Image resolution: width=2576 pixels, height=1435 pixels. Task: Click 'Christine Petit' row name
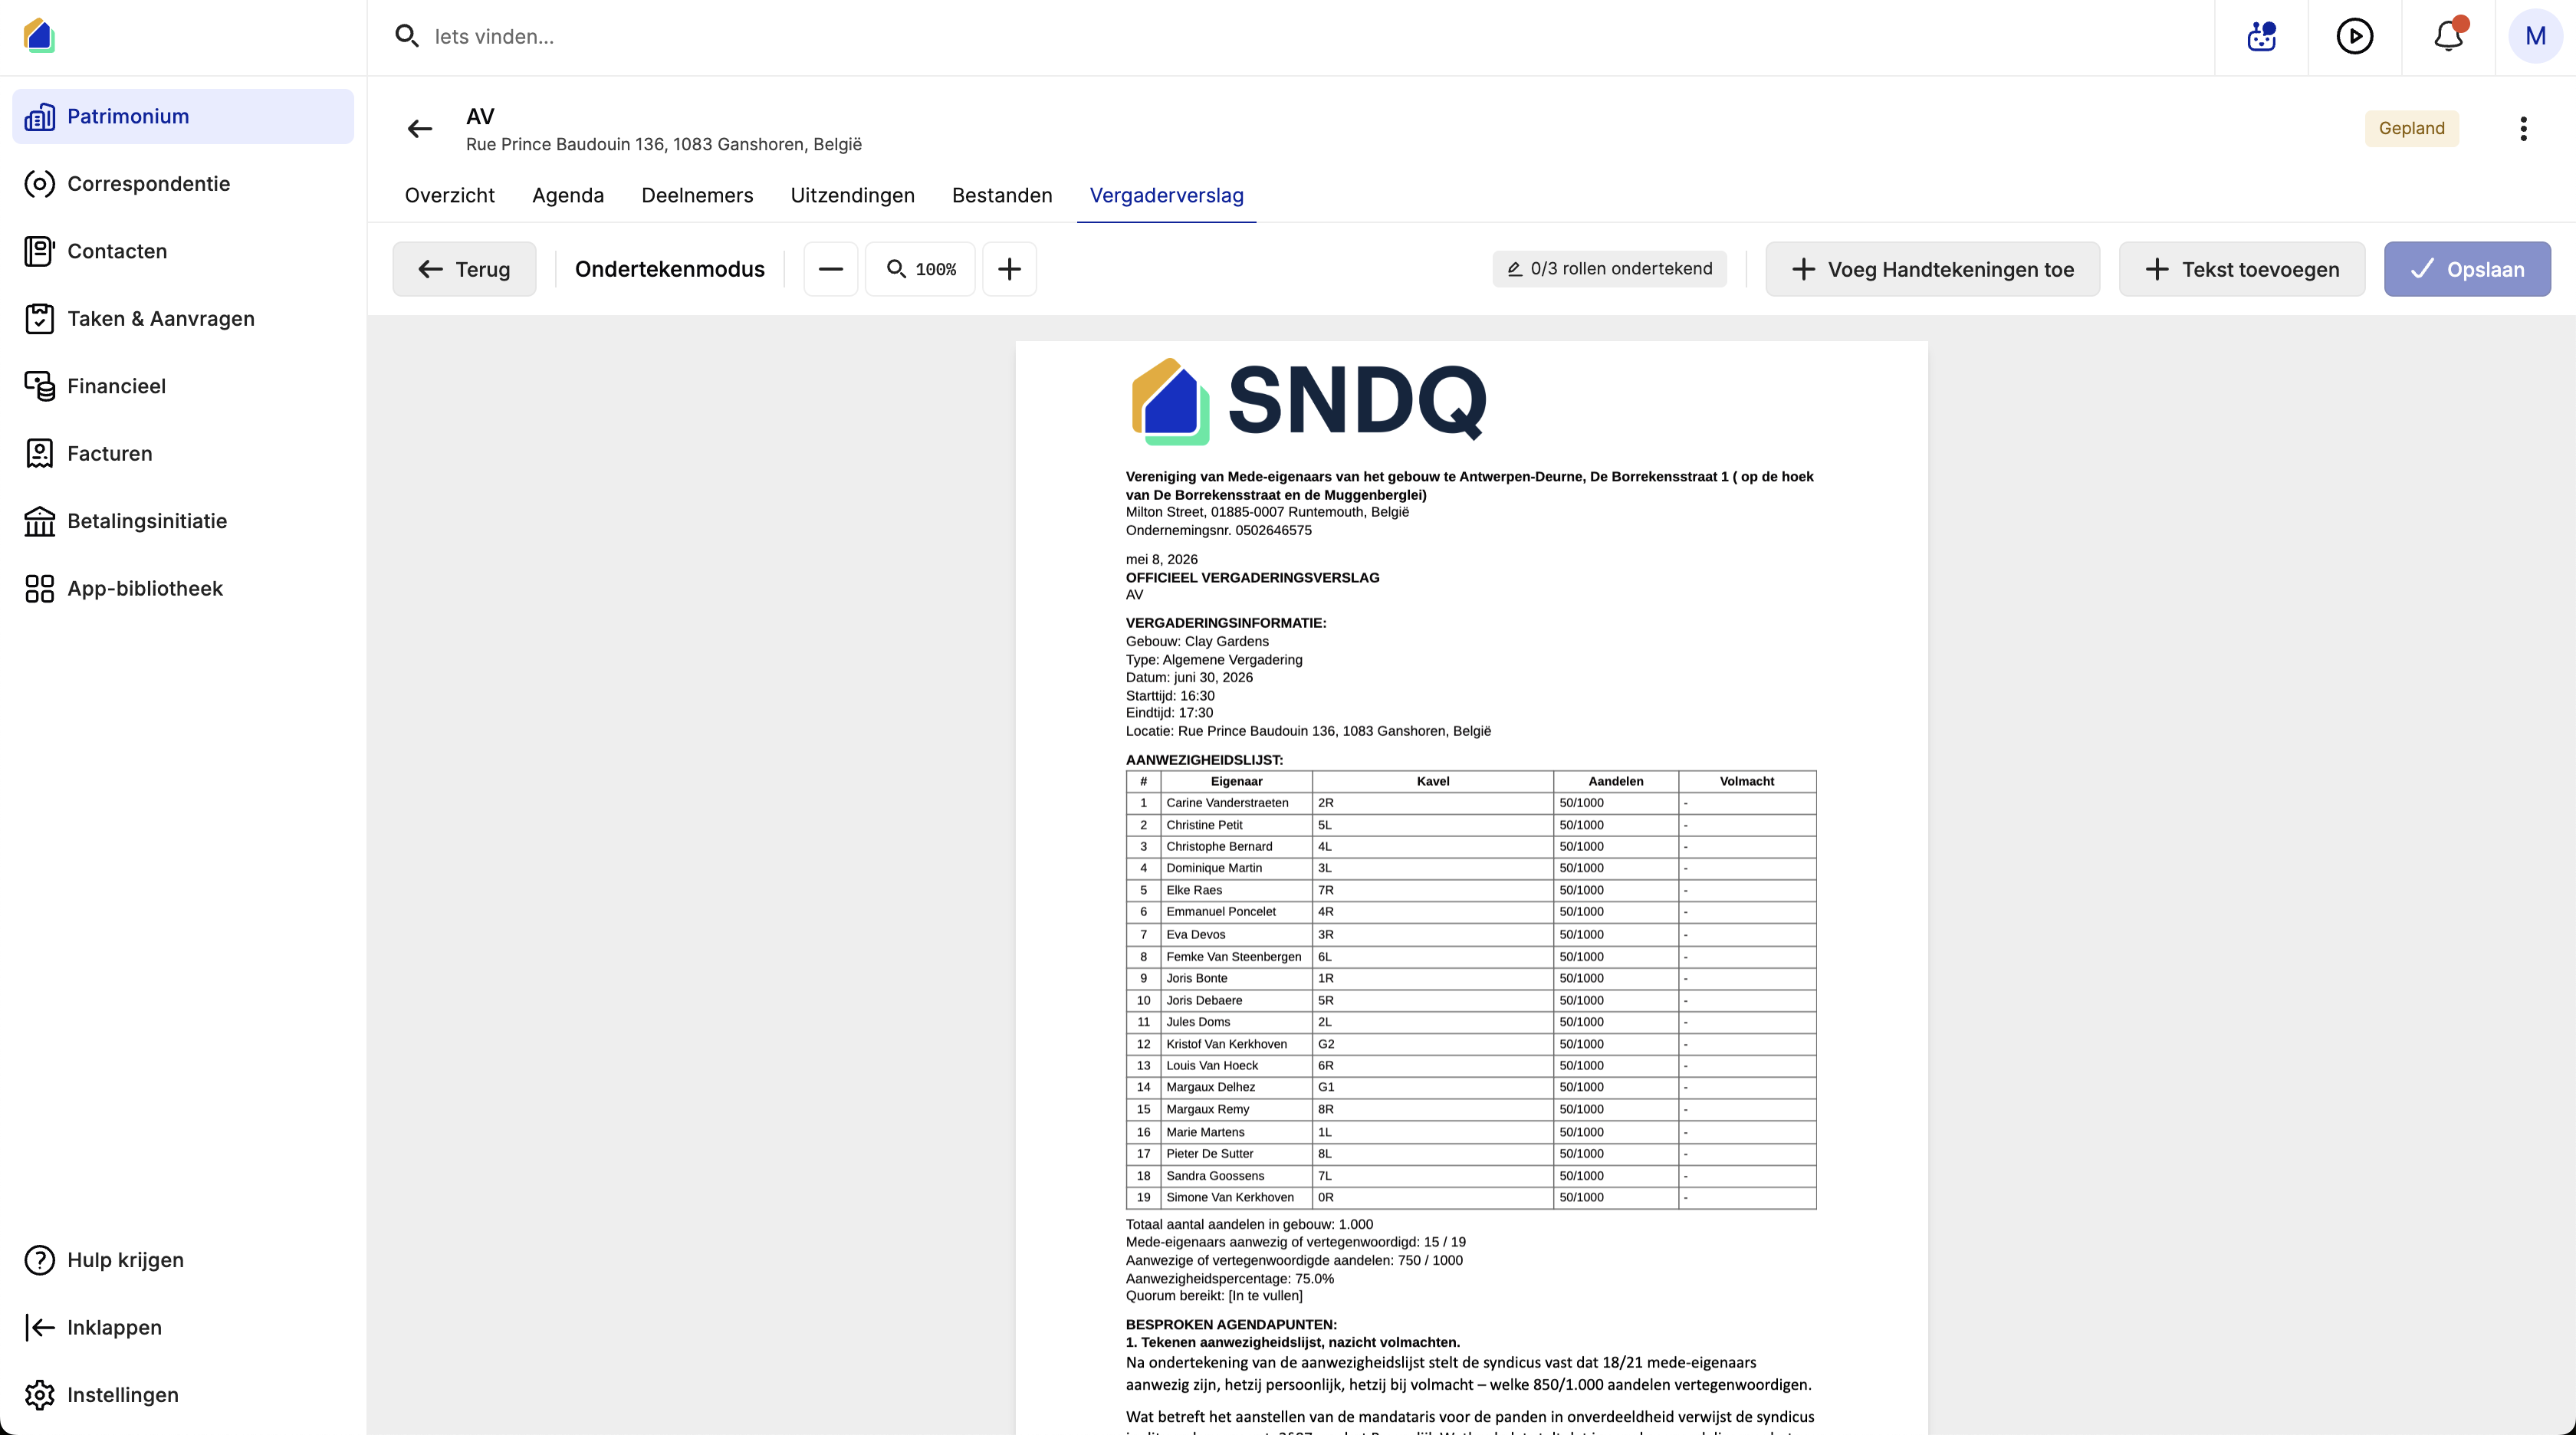1204,825
